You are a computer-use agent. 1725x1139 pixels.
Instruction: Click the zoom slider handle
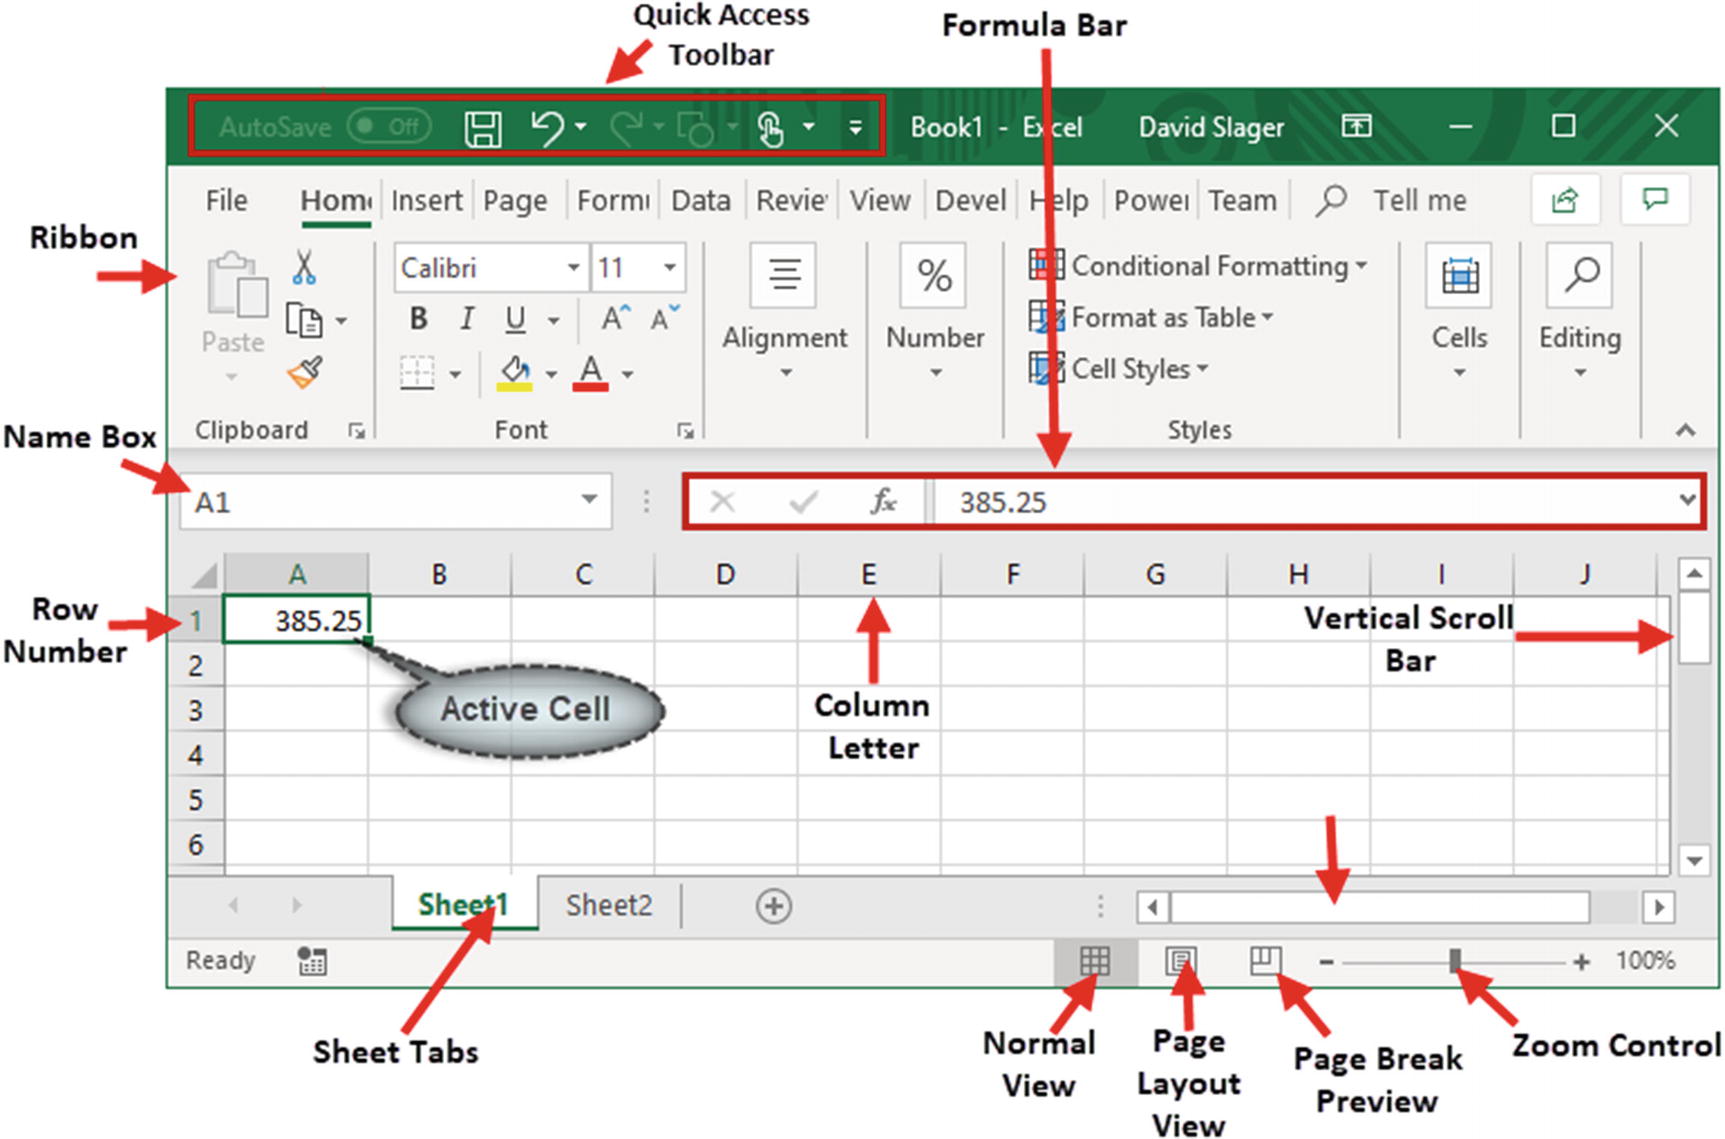coord(1455,961)
